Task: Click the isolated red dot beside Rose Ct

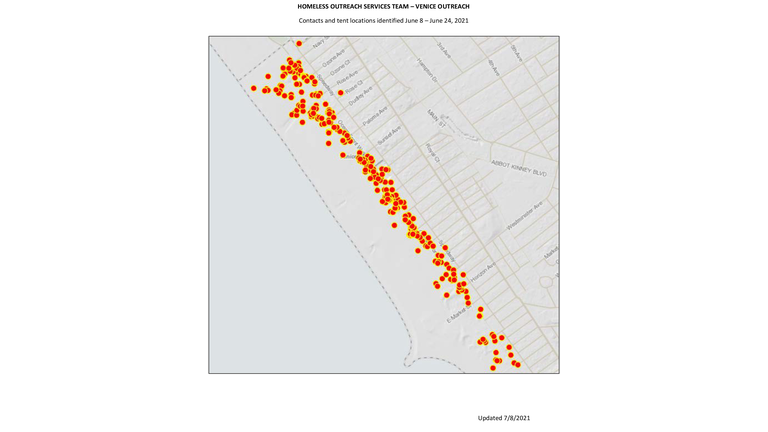Action: pos(341,93)
